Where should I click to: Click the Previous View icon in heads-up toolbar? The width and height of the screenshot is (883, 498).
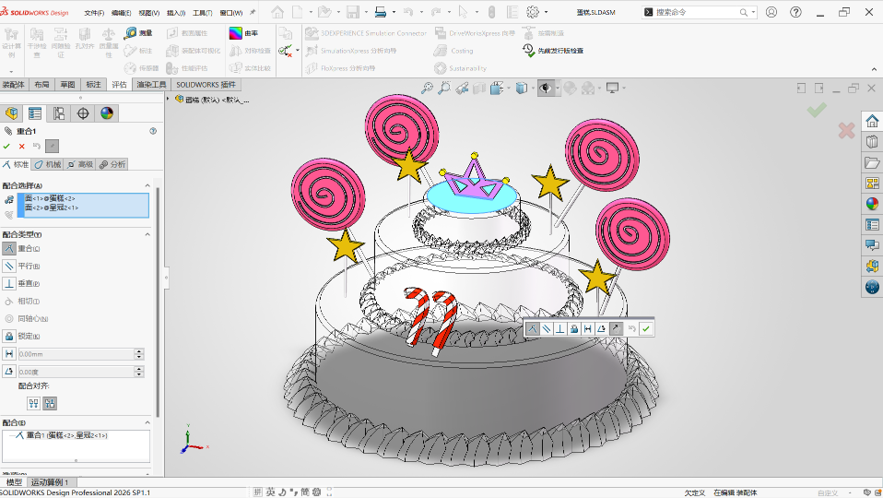point(462,88)
